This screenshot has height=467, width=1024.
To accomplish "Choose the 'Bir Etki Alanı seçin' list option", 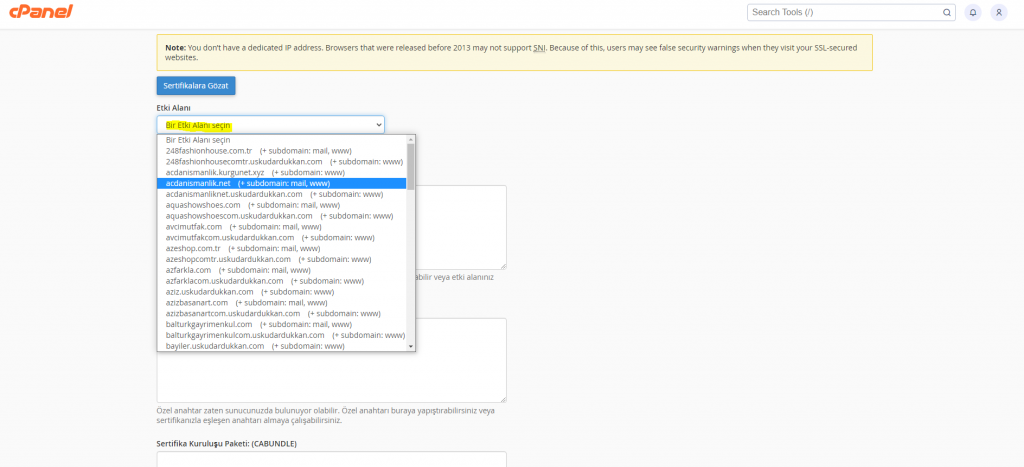I will pos(281,140).
